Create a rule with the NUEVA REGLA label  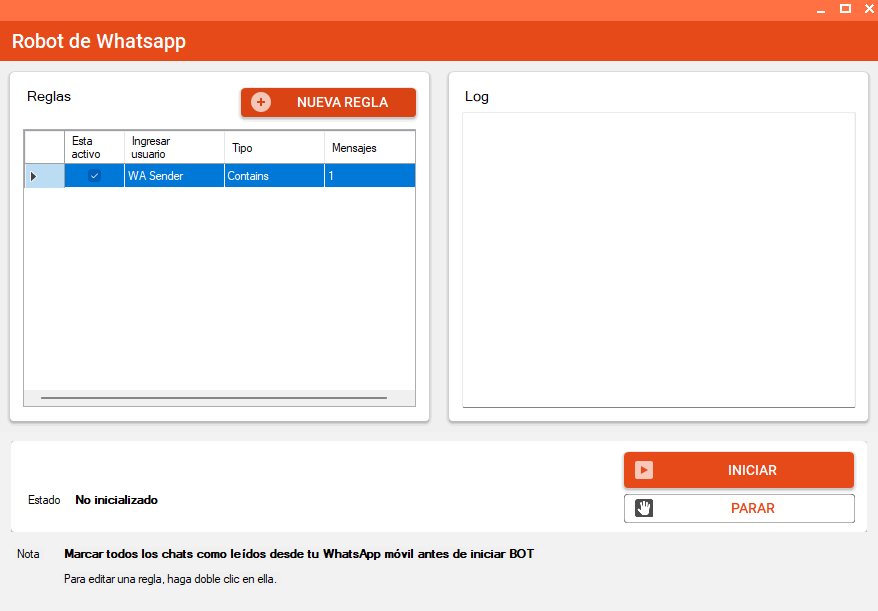coord(342,102)
